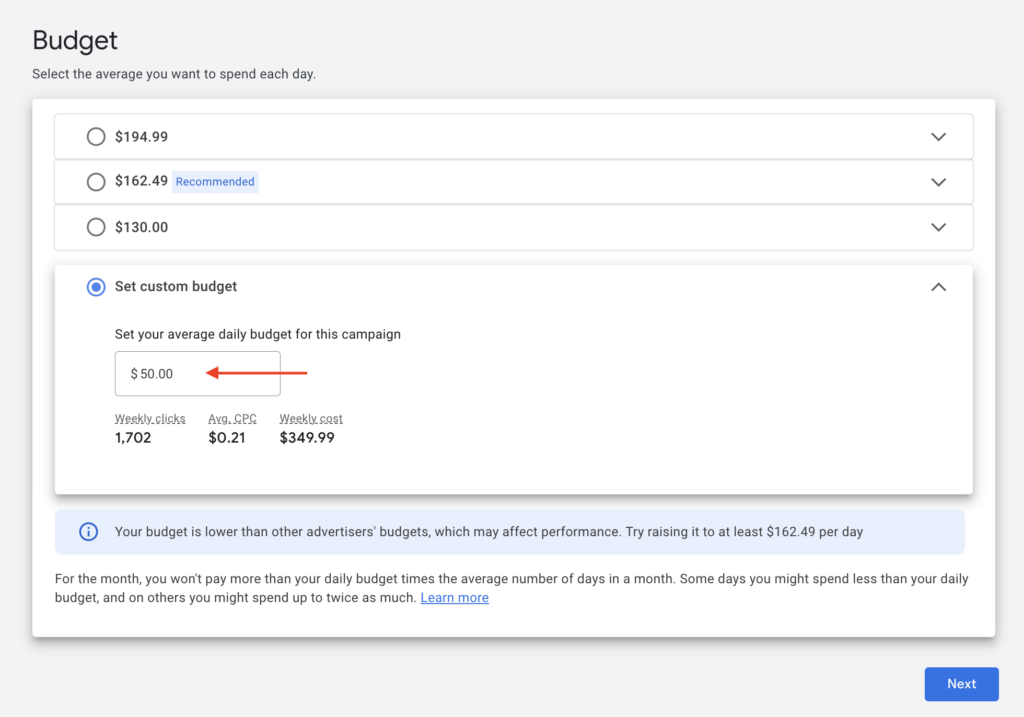Click the Budget page heading
This screenshot has width=1024, height=717.
click(75, 41)
